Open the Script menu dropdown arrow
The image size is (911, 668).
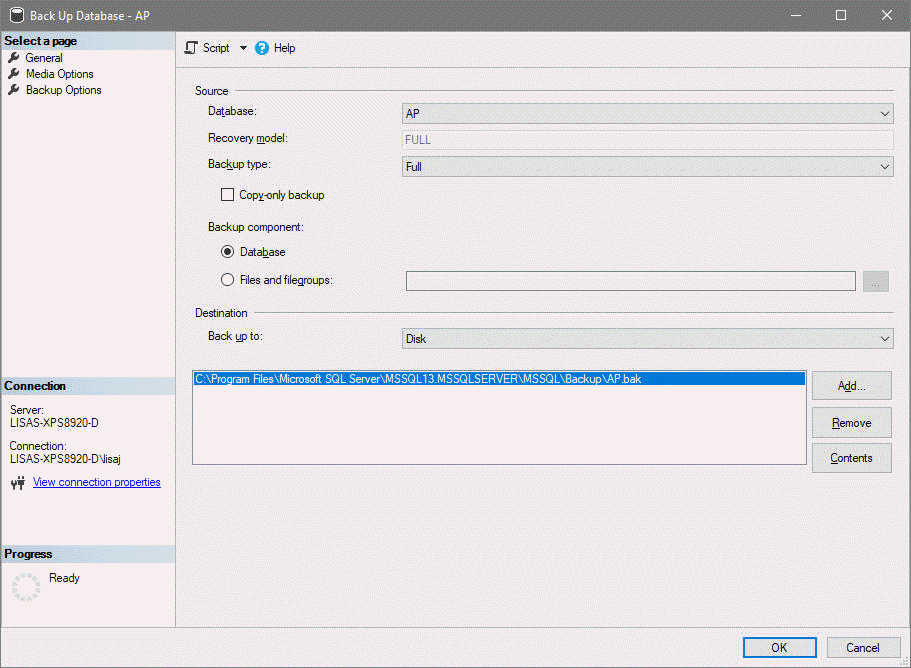click(242, 47)
